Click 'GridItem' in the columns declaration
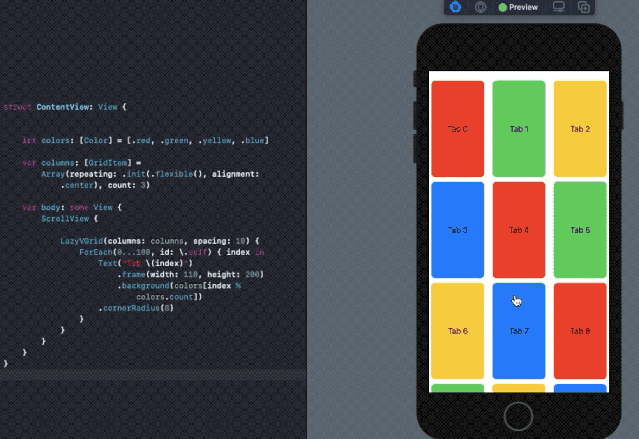This screenshot has height=439, width=639. (108, 163)
